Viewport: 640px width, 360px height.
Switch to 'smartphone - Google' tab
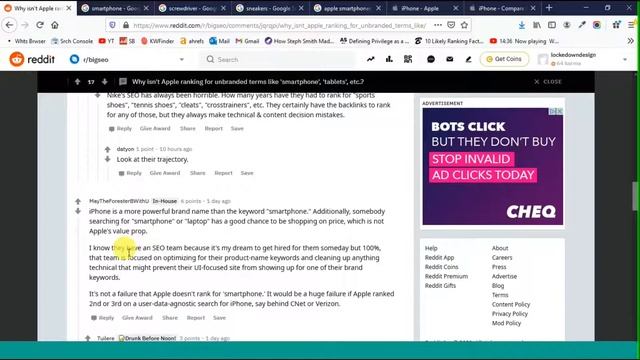[115, 8]
